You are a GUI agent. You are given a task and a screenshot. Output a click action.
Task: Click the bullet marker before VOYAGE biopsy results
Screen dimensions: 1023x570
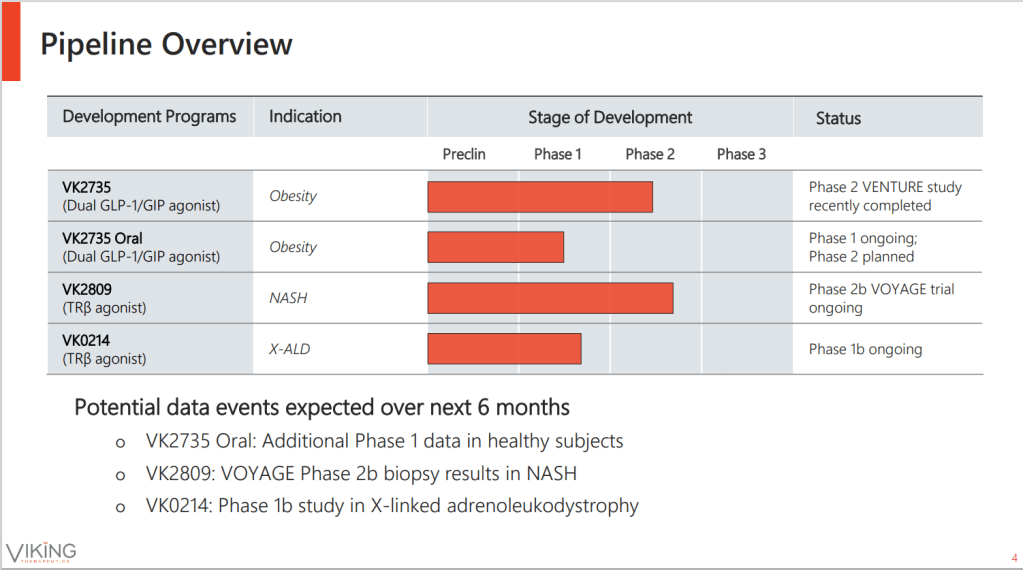122,474
